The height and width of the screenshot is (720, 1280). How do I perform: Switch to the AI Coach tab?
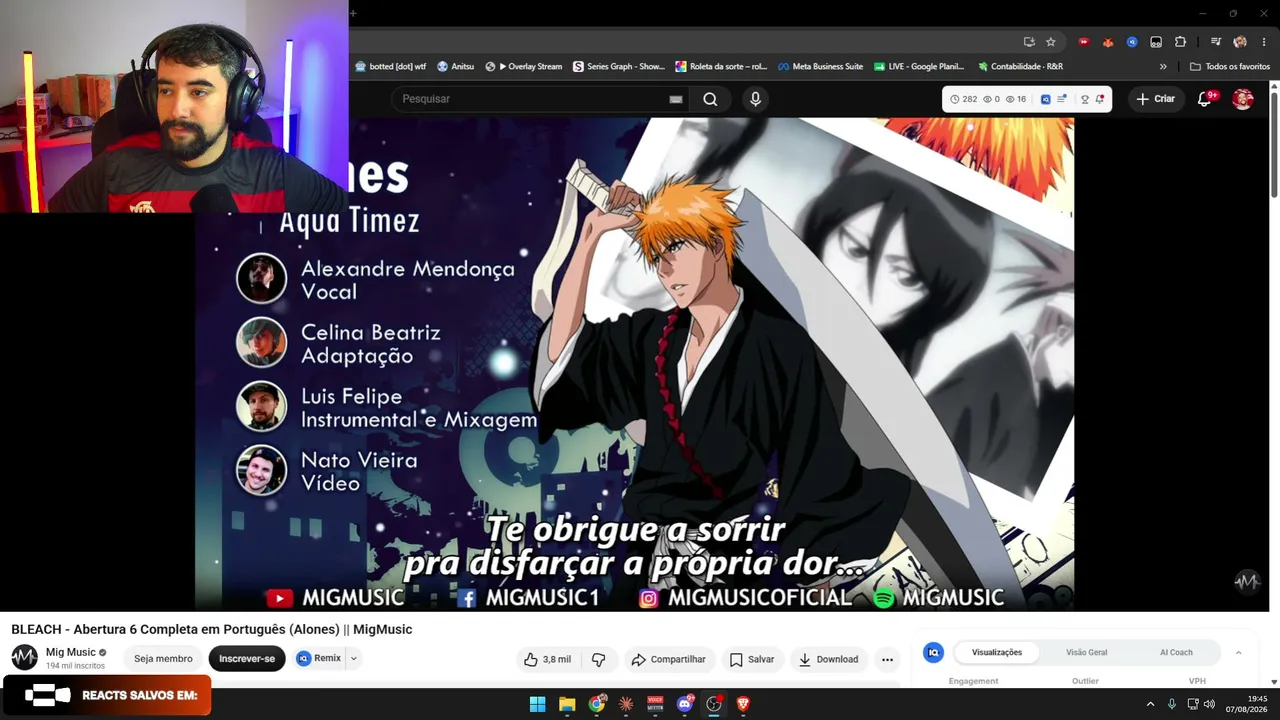point(1176,652)
